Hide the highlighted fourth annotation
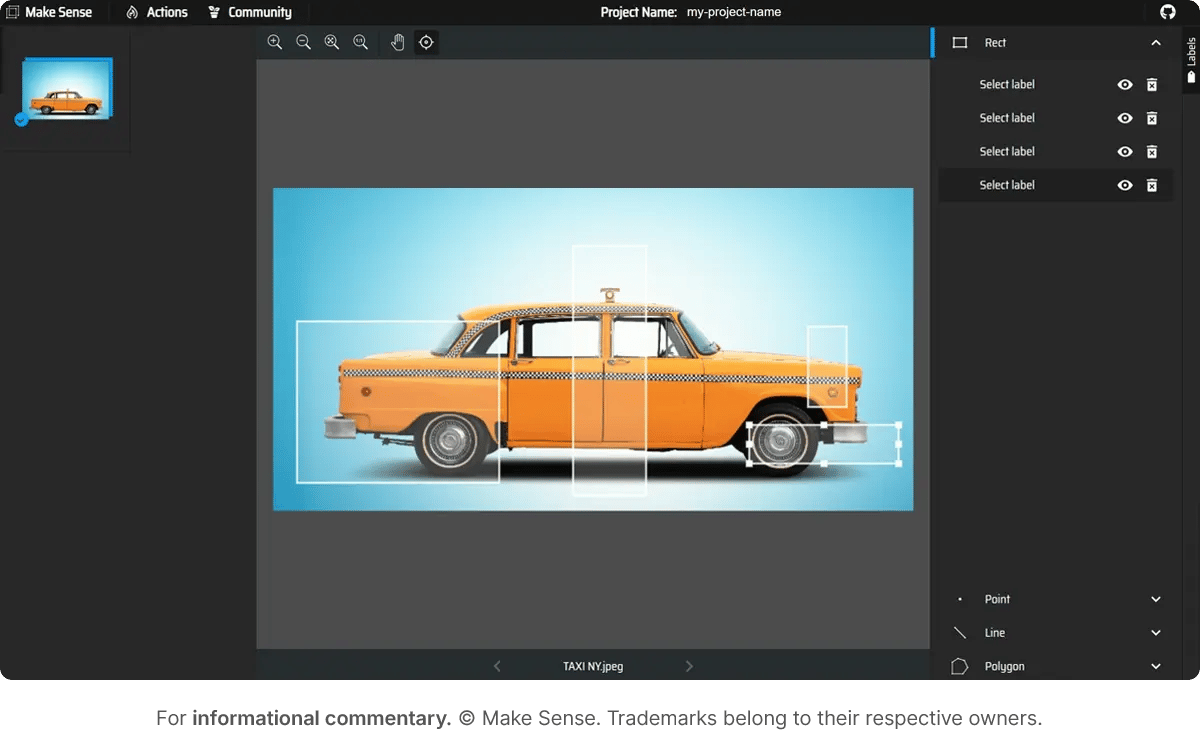This screenshot has height=730, width=1200. click(1125, 184)
